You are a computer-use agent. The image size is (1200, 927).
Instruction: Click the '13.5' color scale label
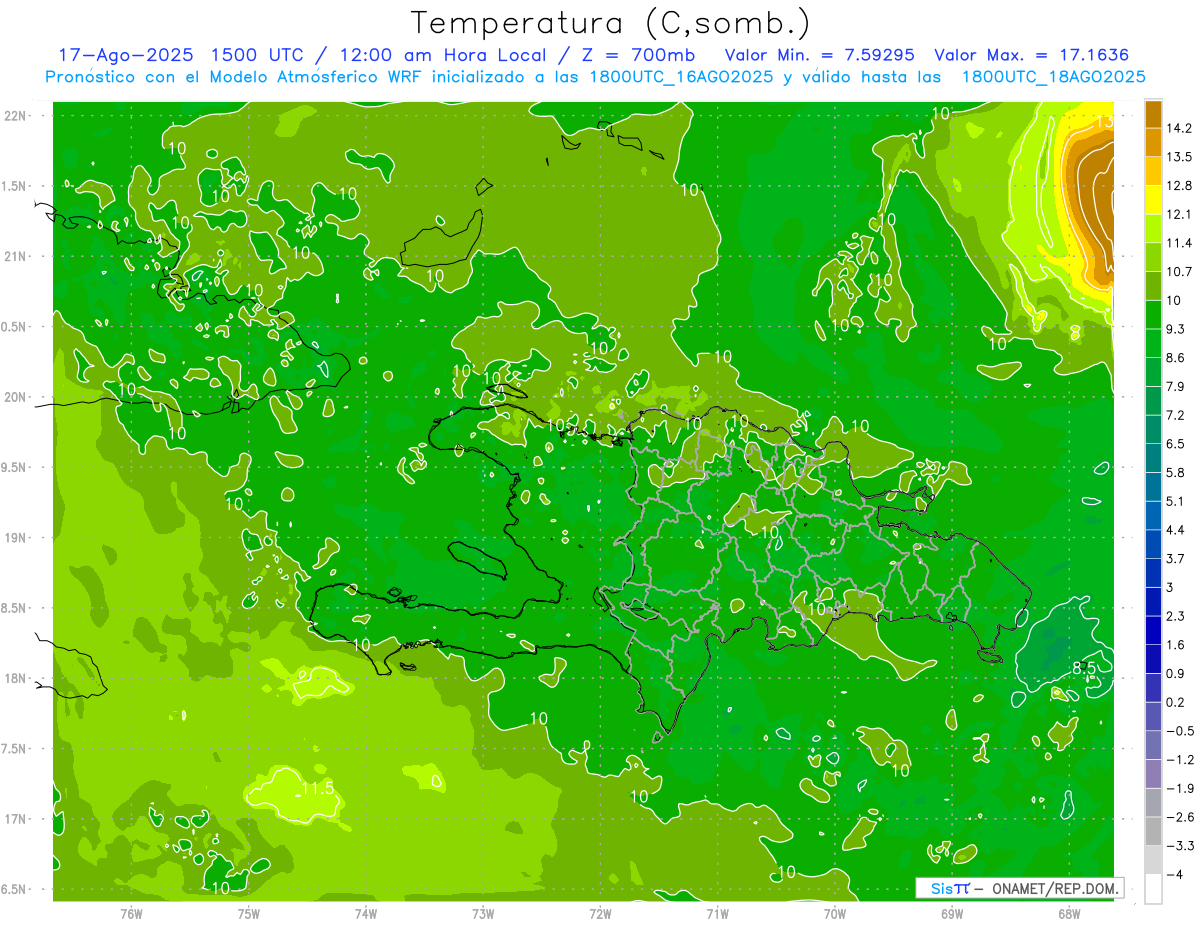coord(1180,157)
